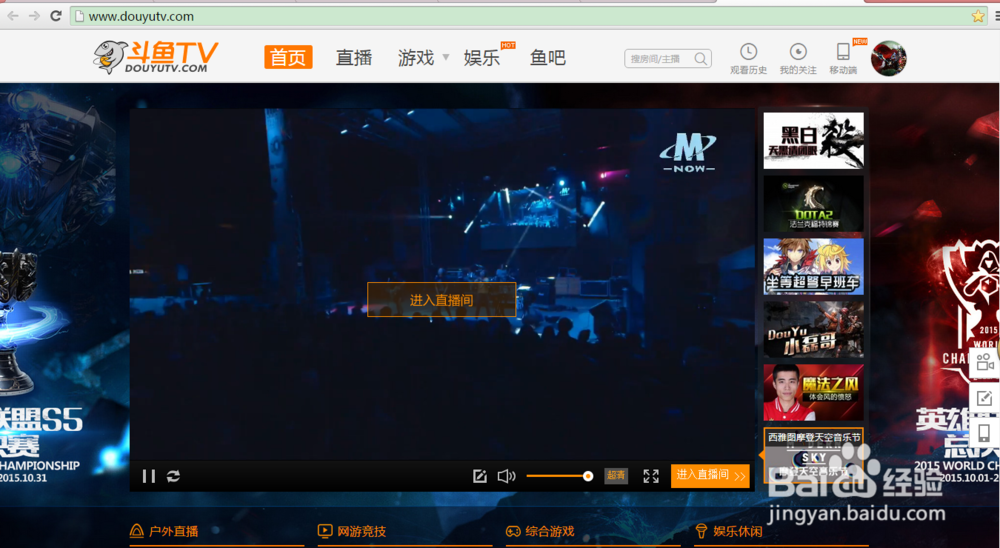This screenshot has width=1000, height=548.
Task: Open the 直播 navigation tab
Action: point(354,57)
